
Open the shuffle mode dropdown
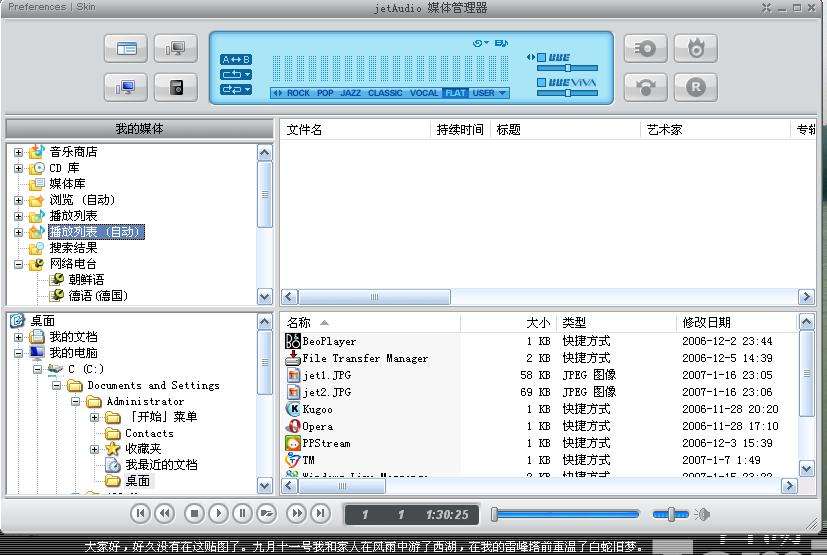[x=236, y=90]
